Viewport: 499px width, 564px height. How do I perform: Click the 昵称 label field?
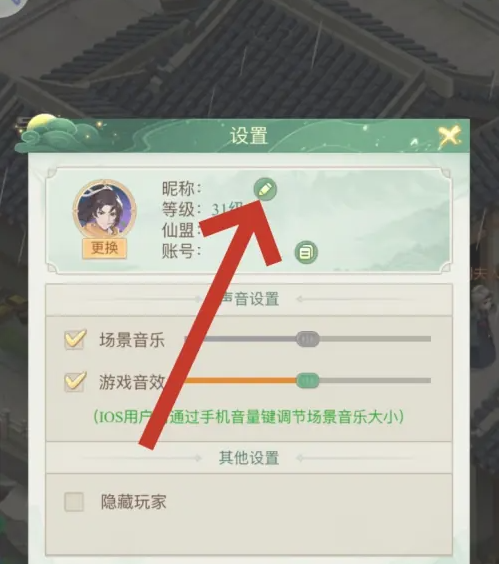click(x=182, y=188)
